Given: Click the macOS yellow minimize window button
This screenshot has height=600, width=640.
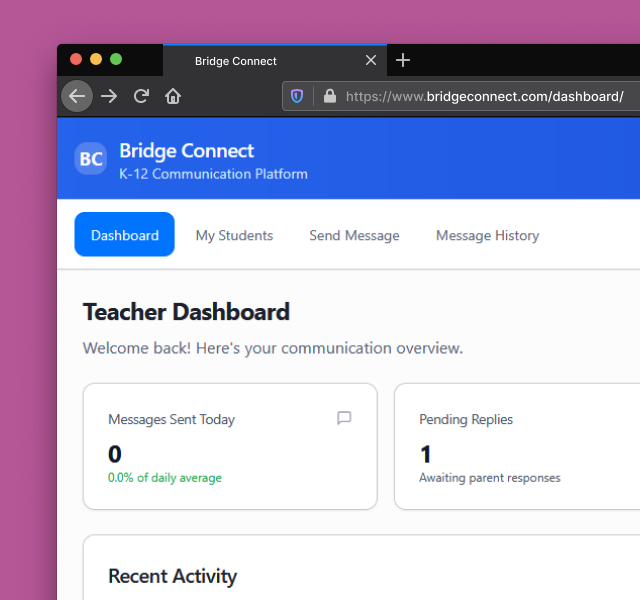Looking at the screenshot, I should point(96,59).
